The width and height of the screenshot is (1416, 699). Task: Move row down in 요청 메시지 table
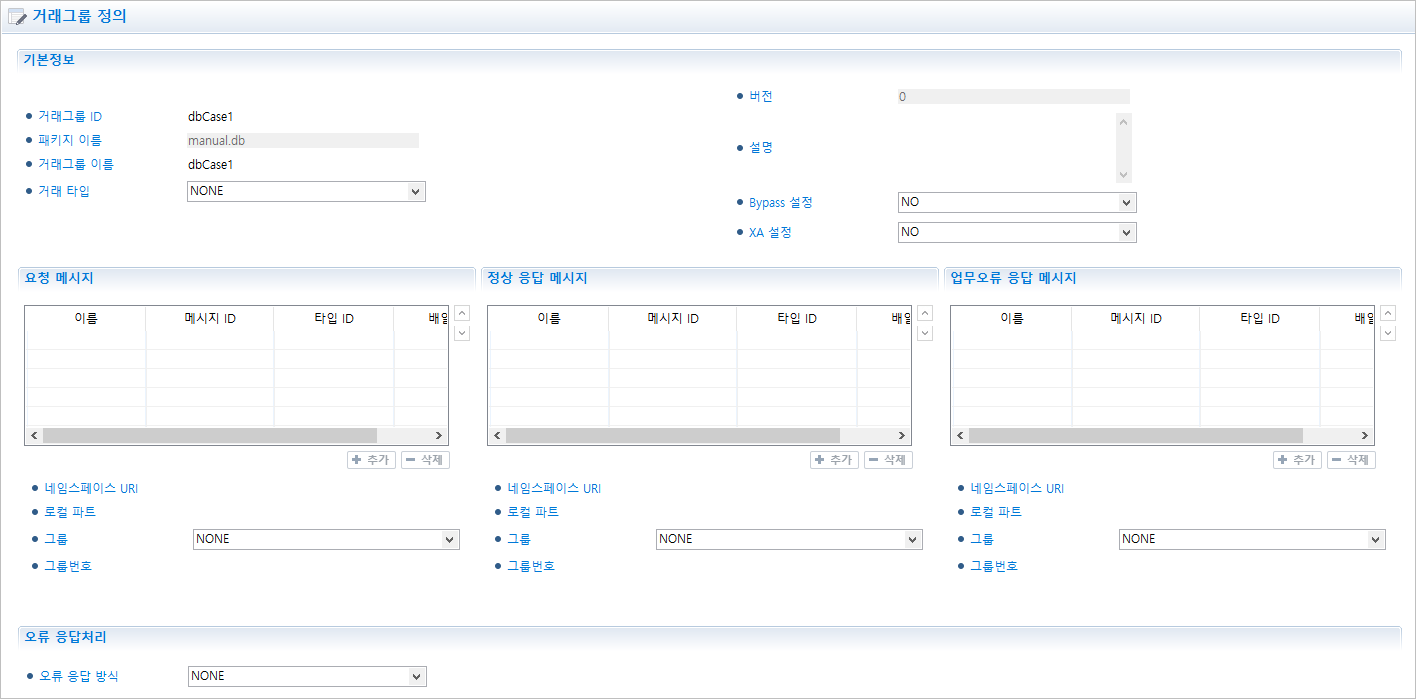pyautogui.click(x=462, y=333)
